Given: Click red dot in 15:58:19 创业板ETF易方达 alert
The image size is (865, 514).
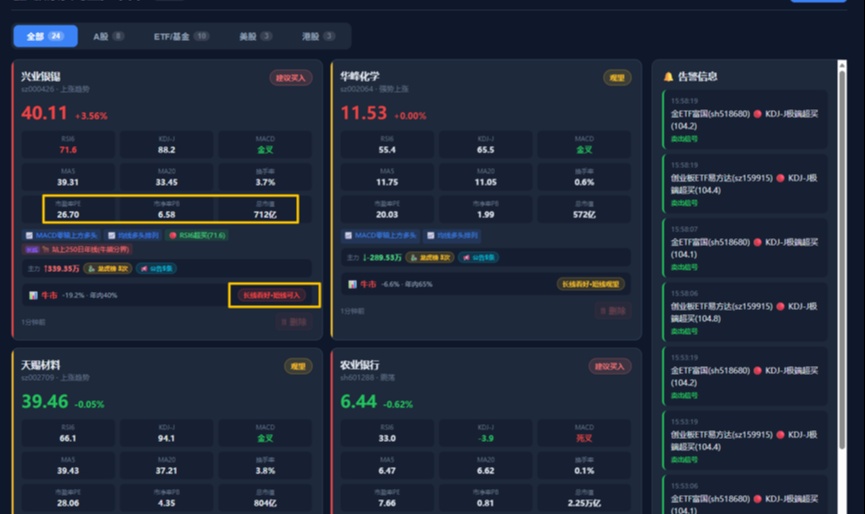Looking at the screenshot, I should point(780,178).
